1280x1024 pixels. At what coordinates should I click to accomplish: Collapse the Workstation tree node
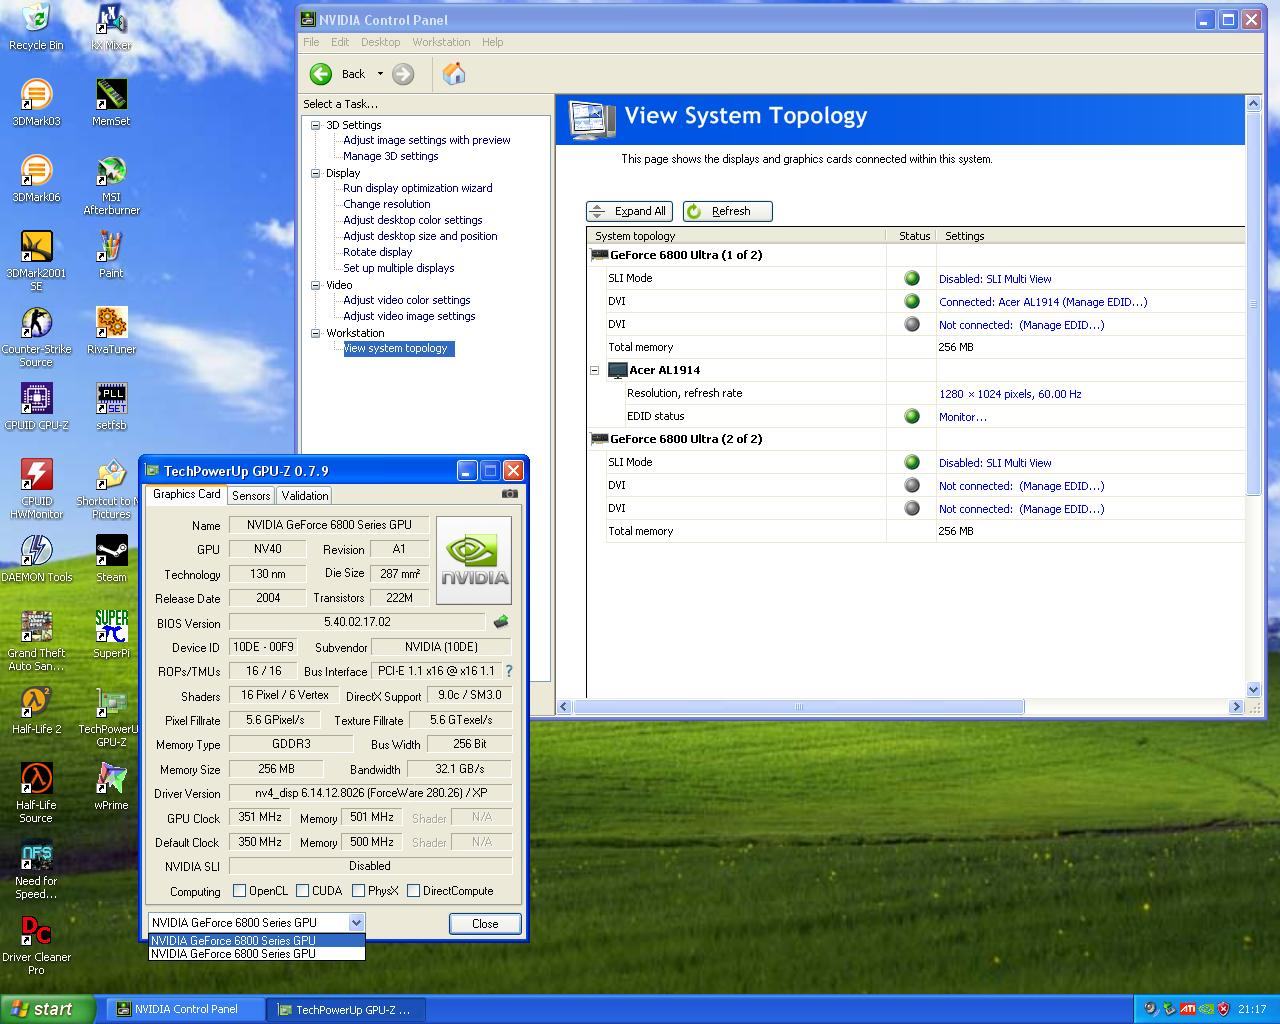tap(316, 333)
